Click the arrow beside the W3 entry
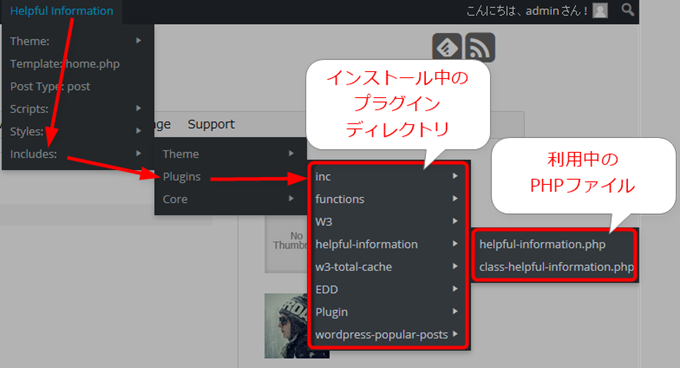This screenshot has width=680, height=368. click(455, 221)
